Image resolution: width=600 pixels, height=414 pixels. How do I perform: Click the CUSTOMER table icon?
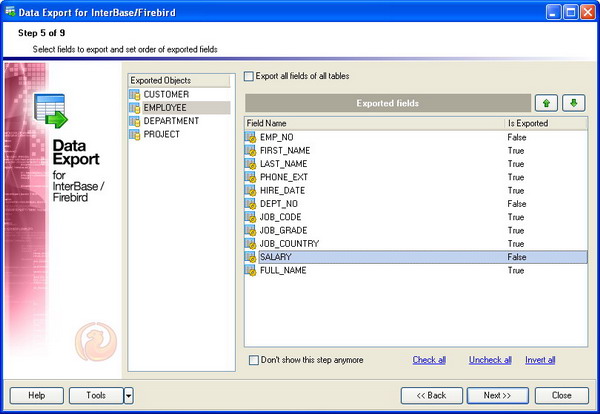(x=135, y=95)
